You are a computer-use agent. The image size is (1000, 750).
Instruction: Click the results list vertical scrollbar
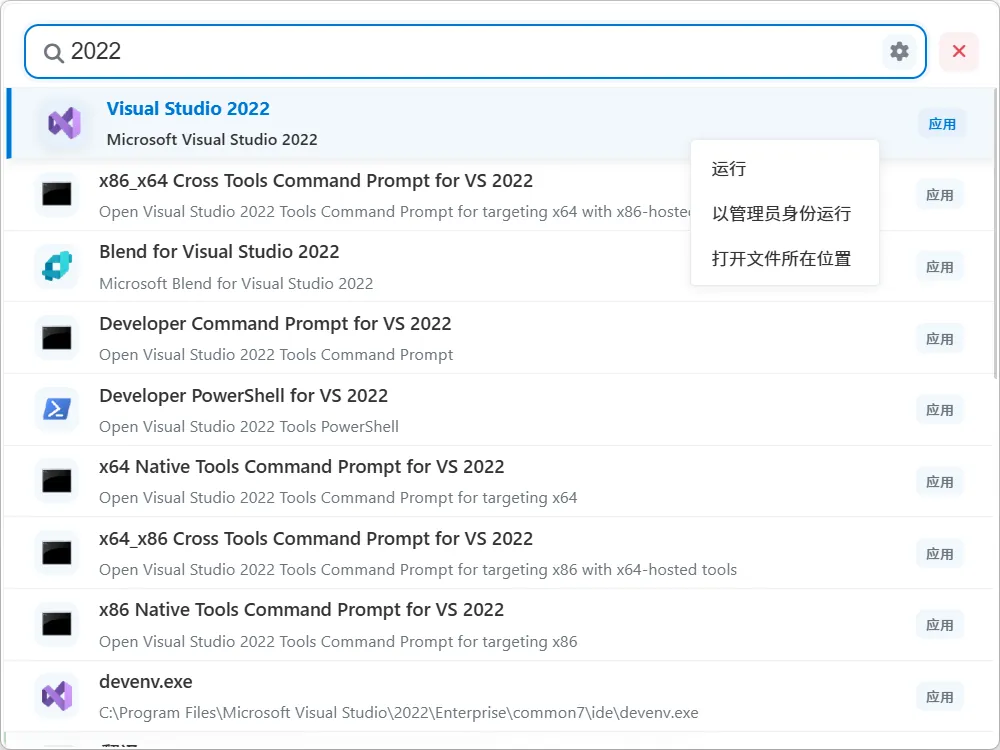click(x=996, y=233)
